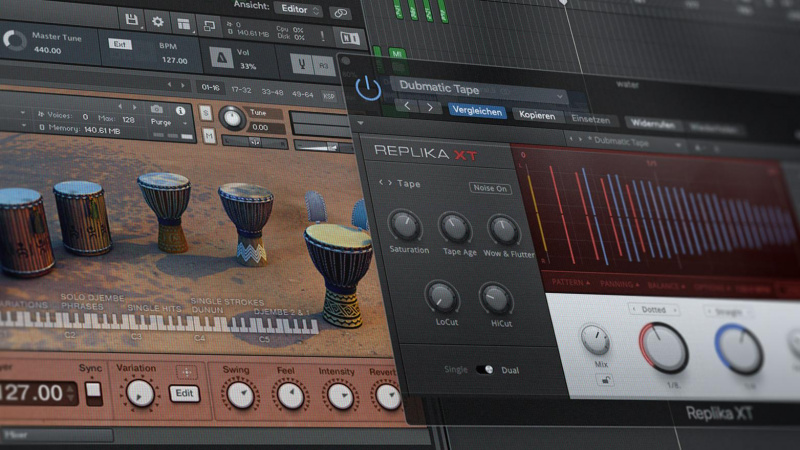Click the Vergleichen compare button
The width and height of the screenshot is (800, 450).
[x=477, y=111]
